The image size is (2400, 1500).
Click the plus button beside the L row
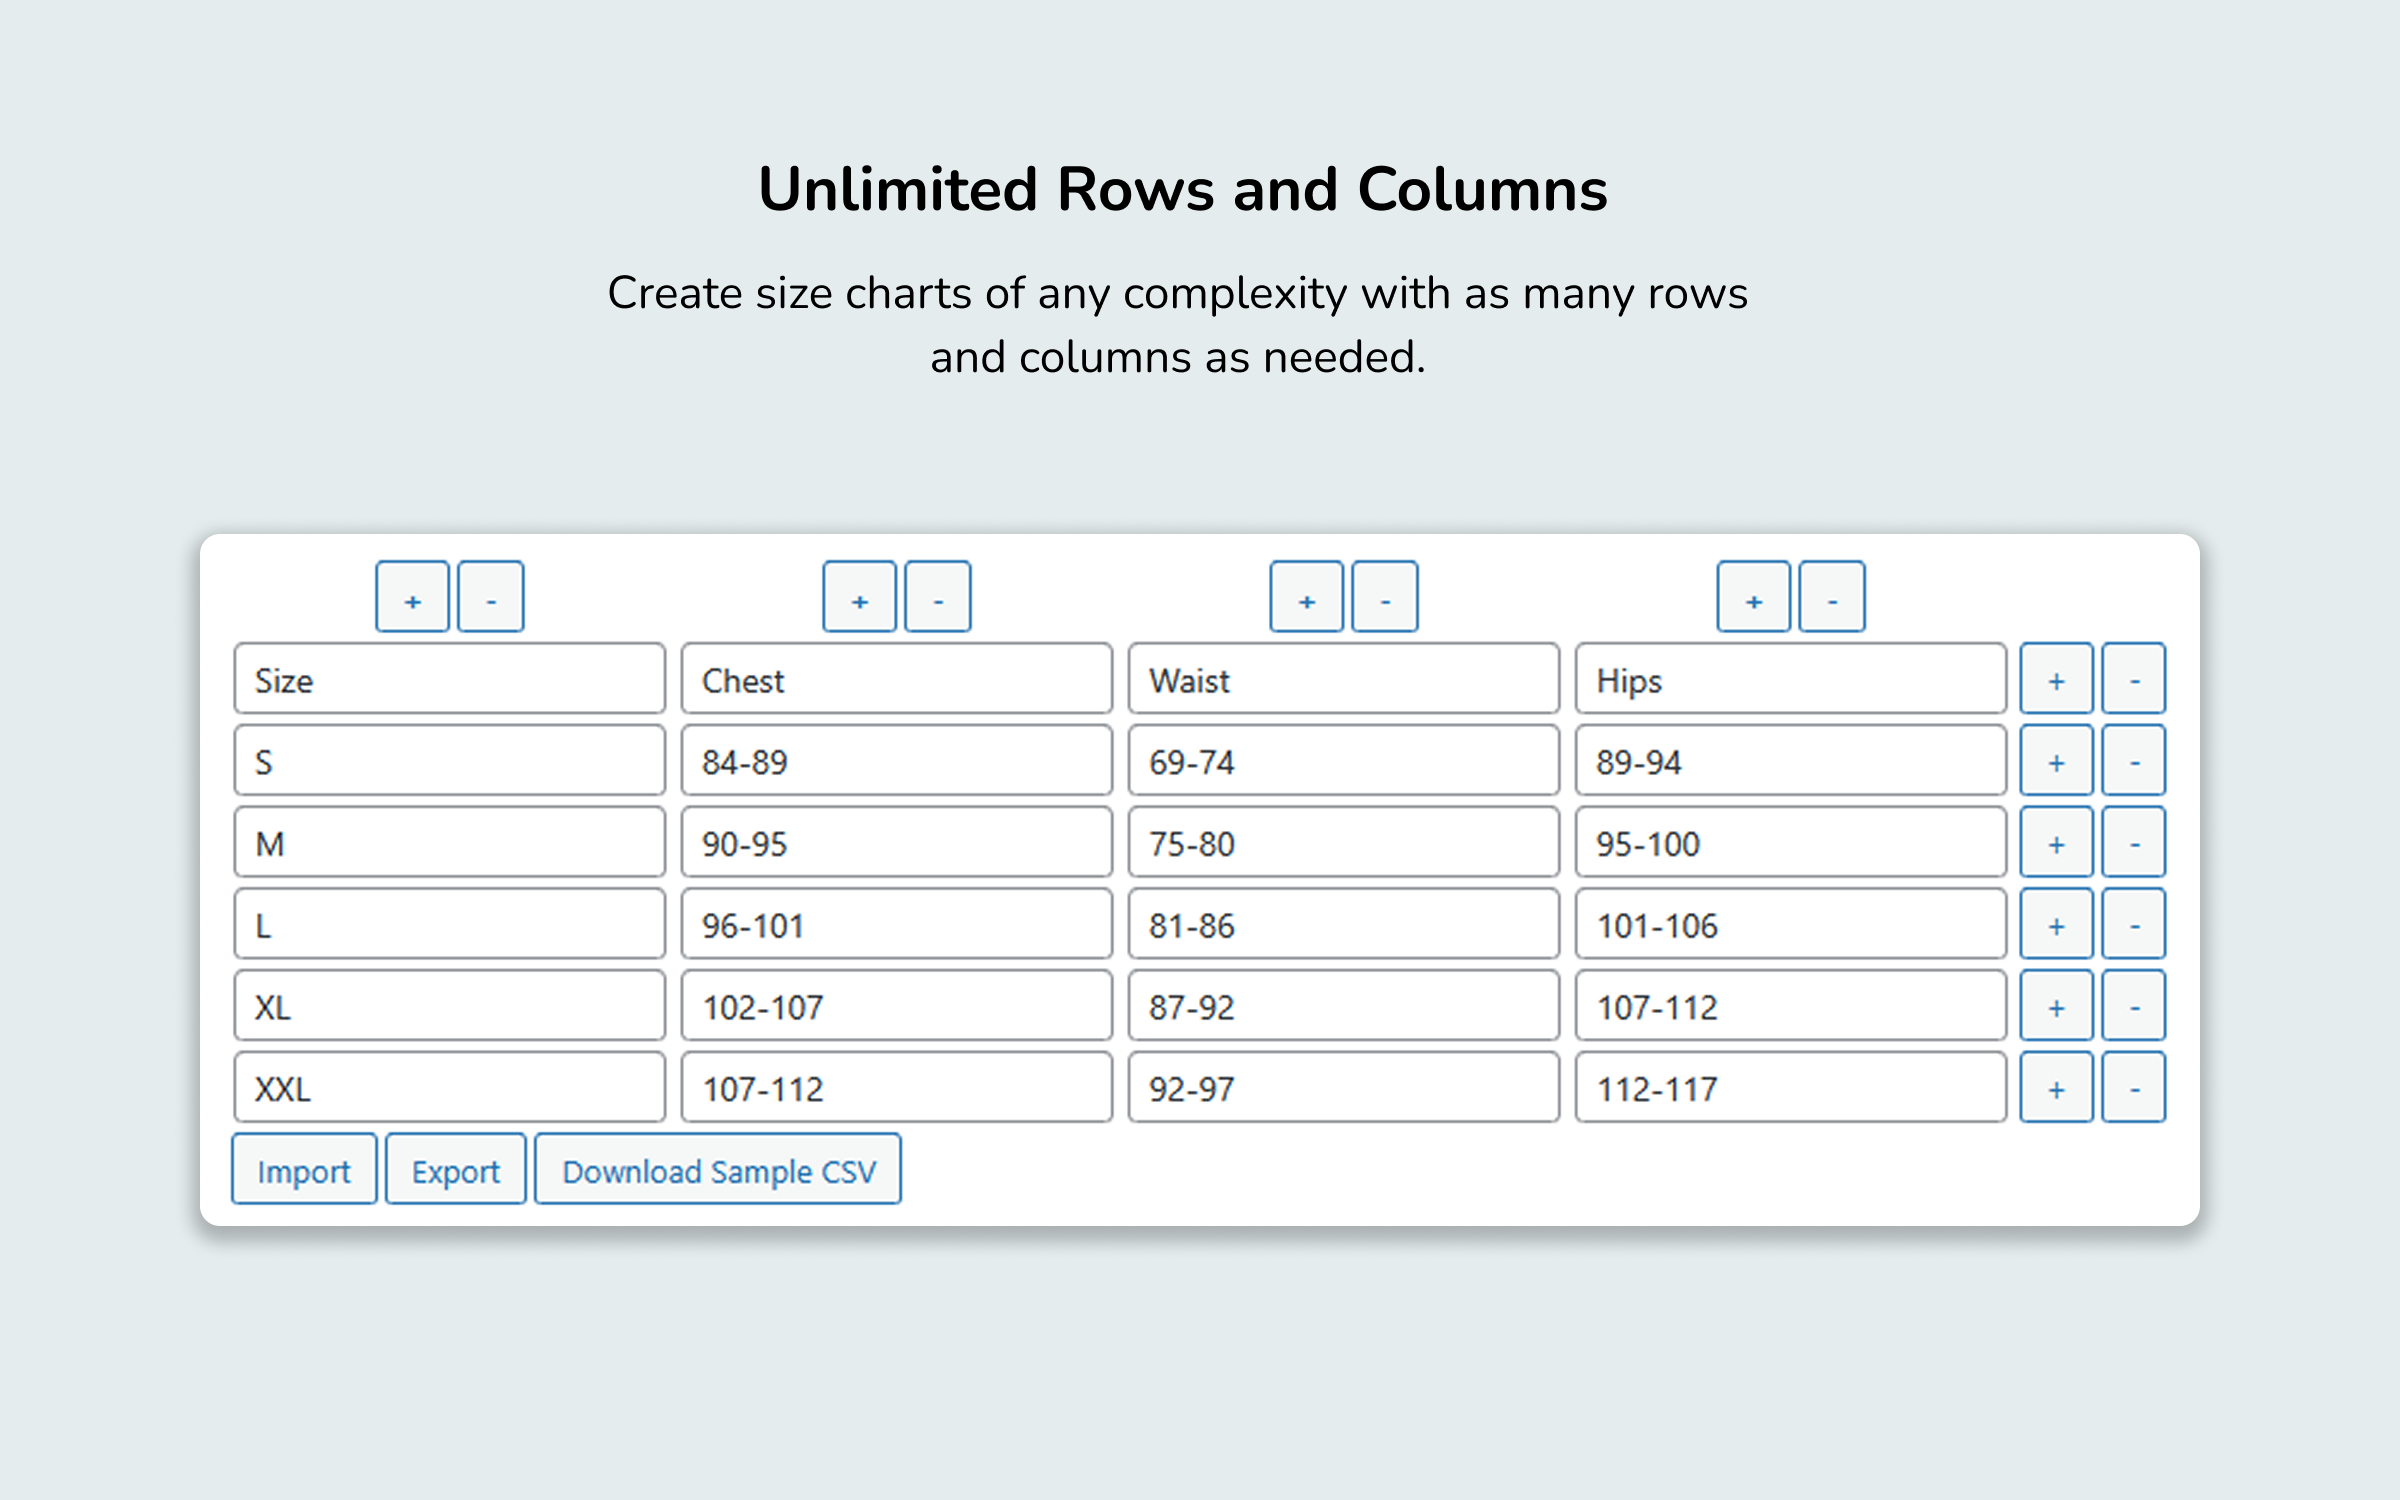[2056, 925]
